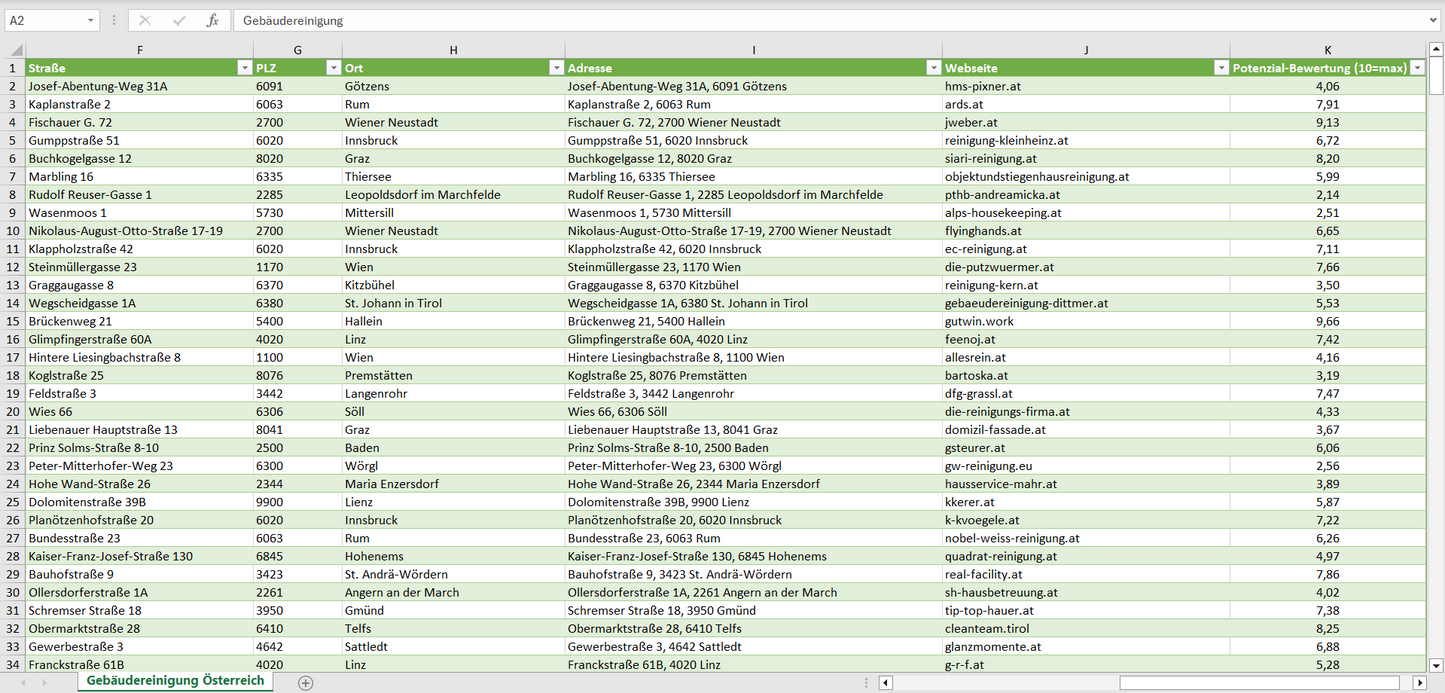The width and height of the screenshot is (1445, 693).
Task: Click the vertical scrollbar down arrow
Action: pyautogui.click(x=1436, y=665)
